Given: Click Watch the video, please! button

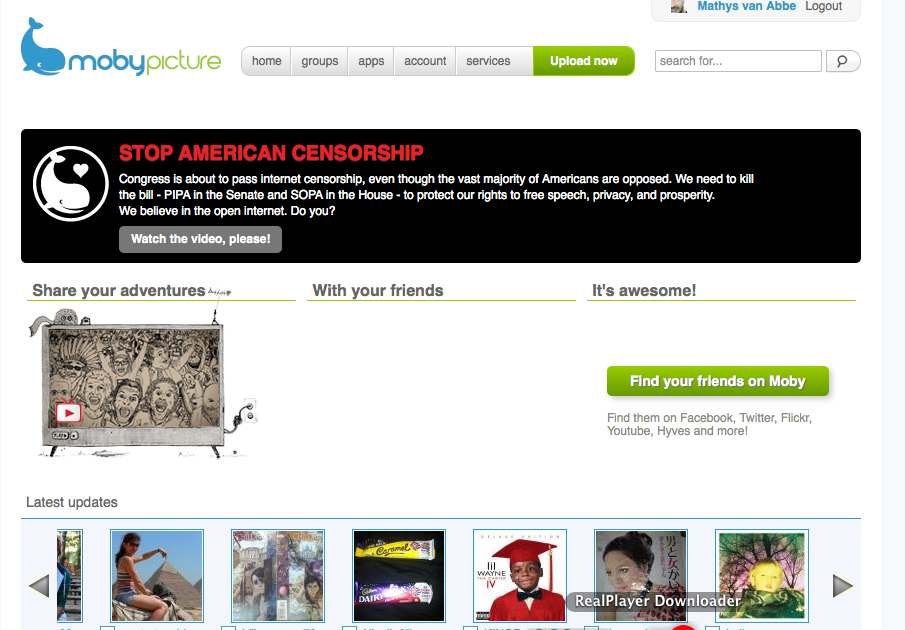Looking at the screenshot, I should pyautogui.click(x=200, y=239).
